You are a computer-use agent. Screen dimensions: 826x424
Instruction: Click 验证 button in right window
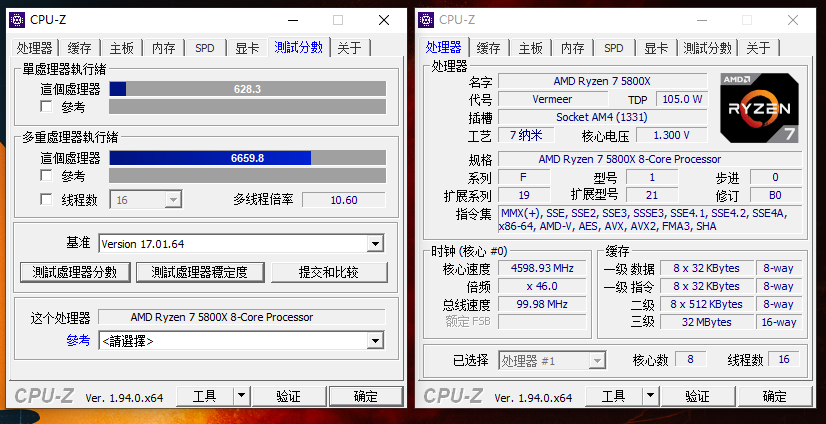pos(697,396)
